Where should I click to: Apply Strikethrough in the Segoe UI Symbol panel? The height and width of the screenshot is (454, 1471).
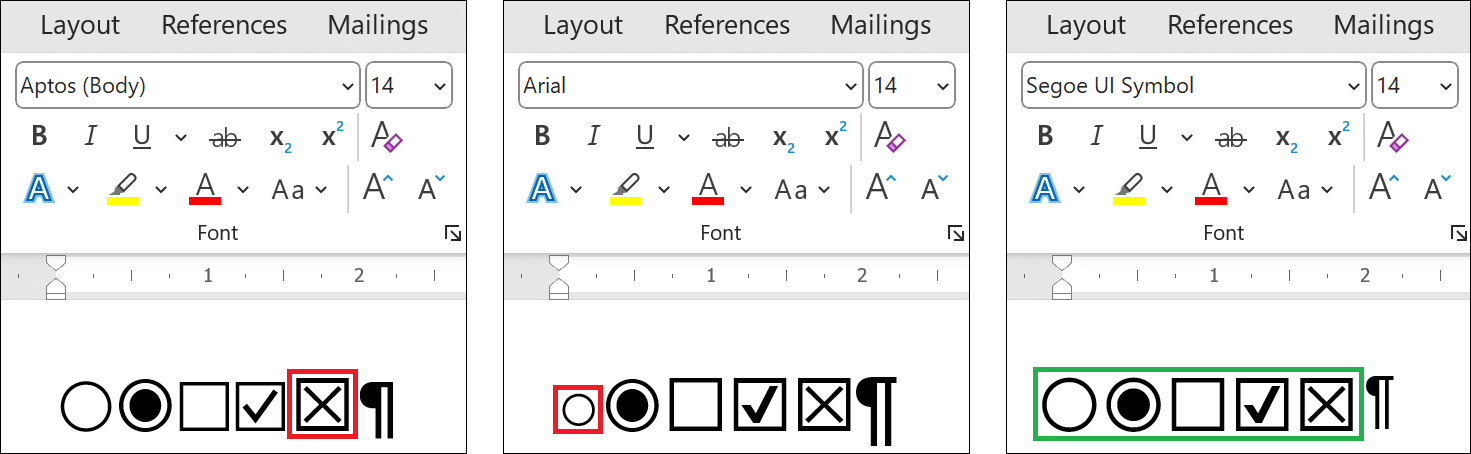(1231, 138)
